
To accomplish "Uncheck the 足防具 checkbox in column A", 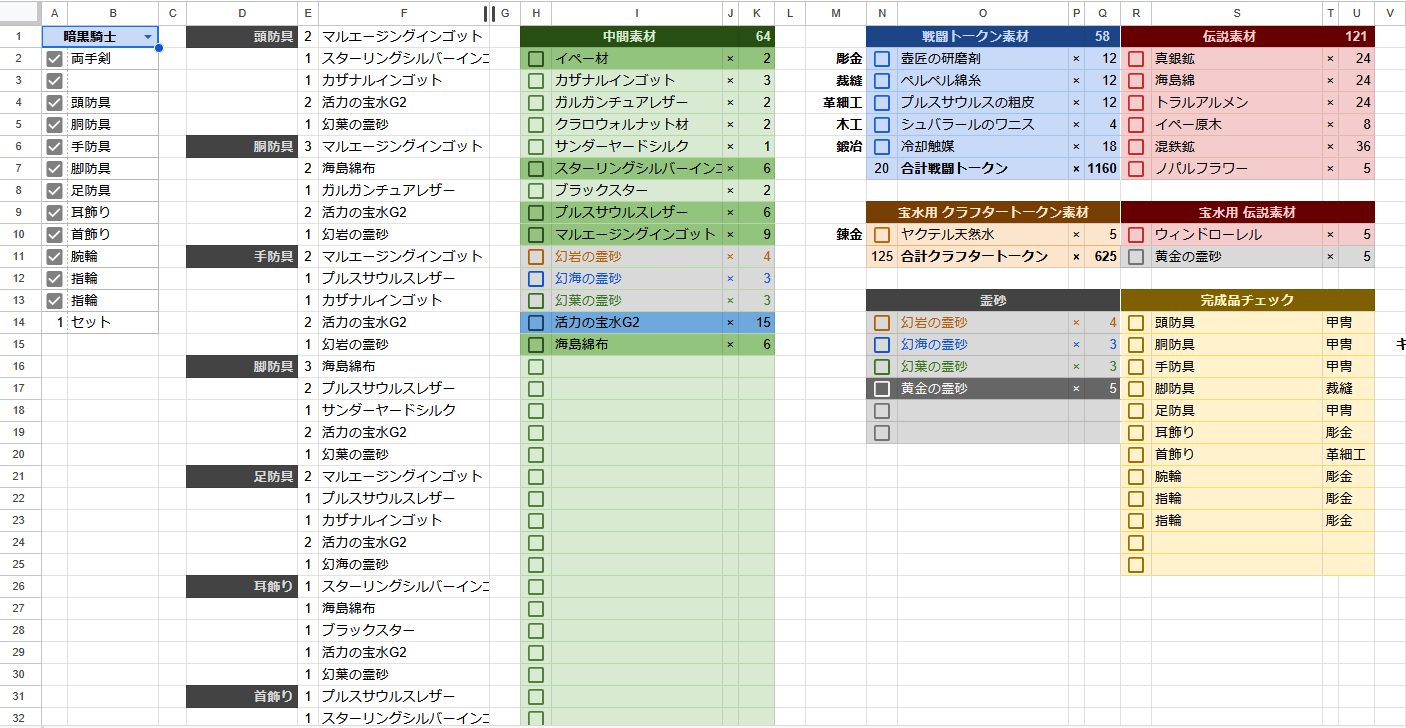I will [x=55, y=191].
